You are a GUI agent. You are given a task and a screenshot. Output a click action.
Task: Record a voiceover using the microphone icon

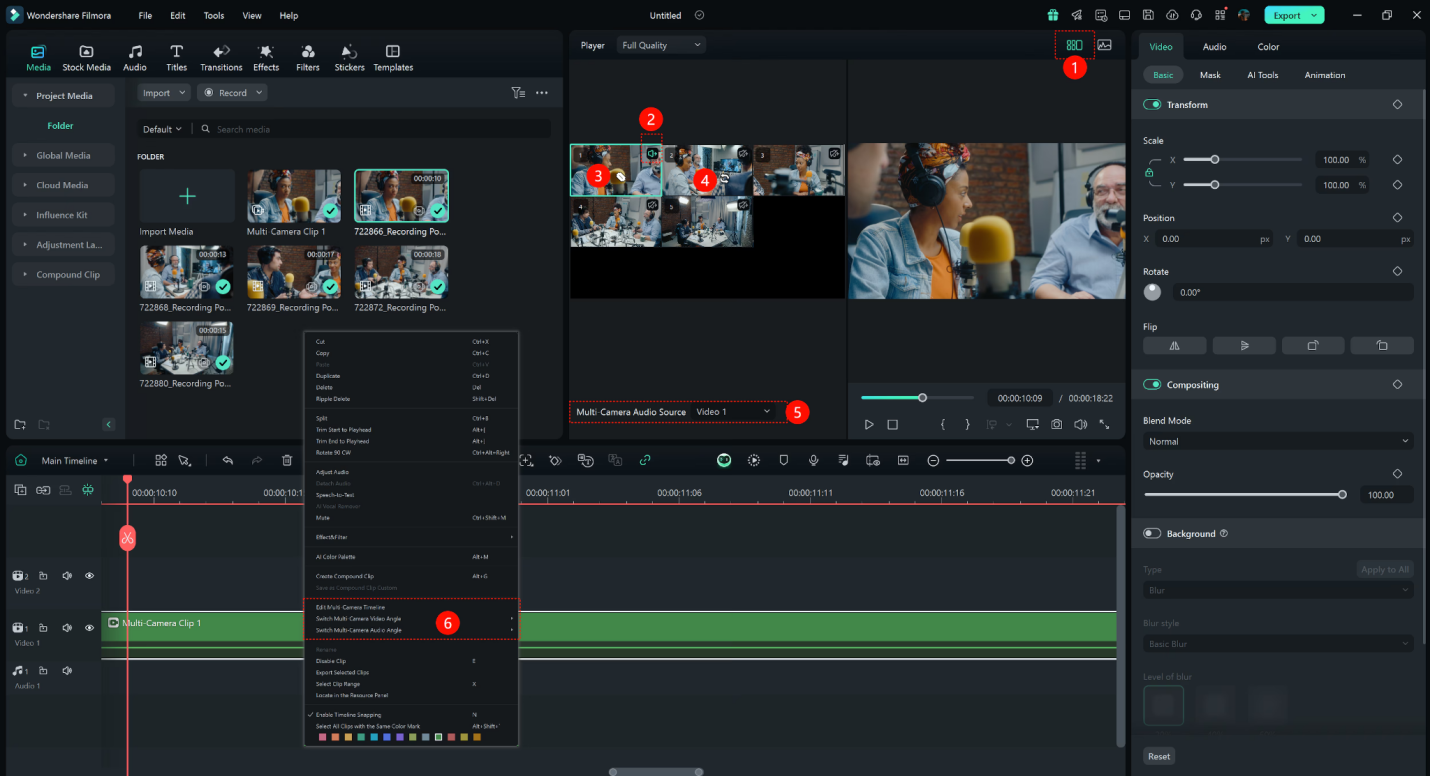(813, 460)
